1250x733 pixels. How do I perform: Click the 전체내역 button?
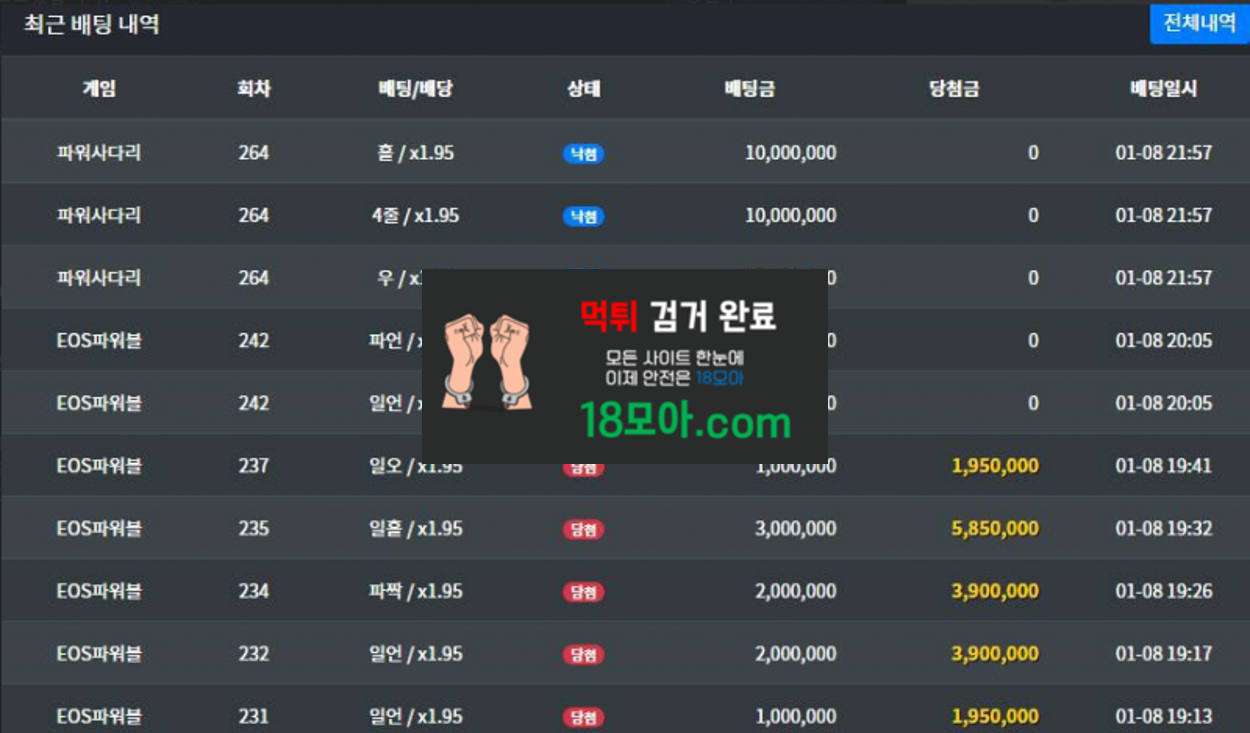[1199, 24]
